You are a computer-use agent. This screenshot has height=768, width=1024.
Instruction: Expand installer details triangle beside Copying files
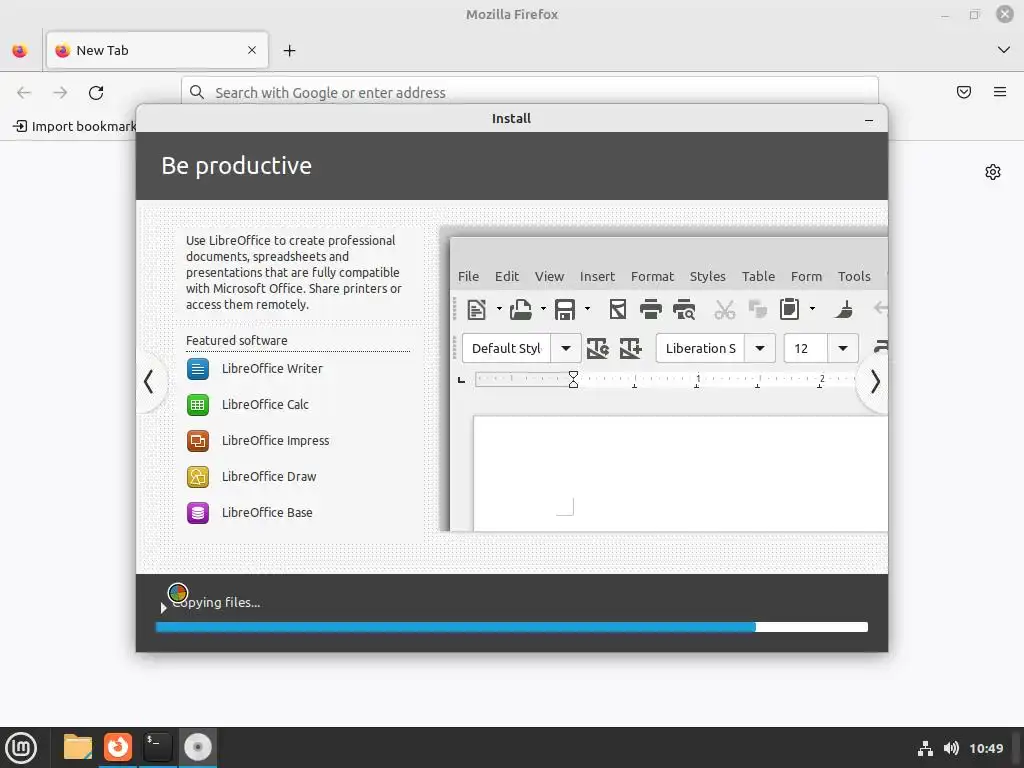(x=163, y=608)
